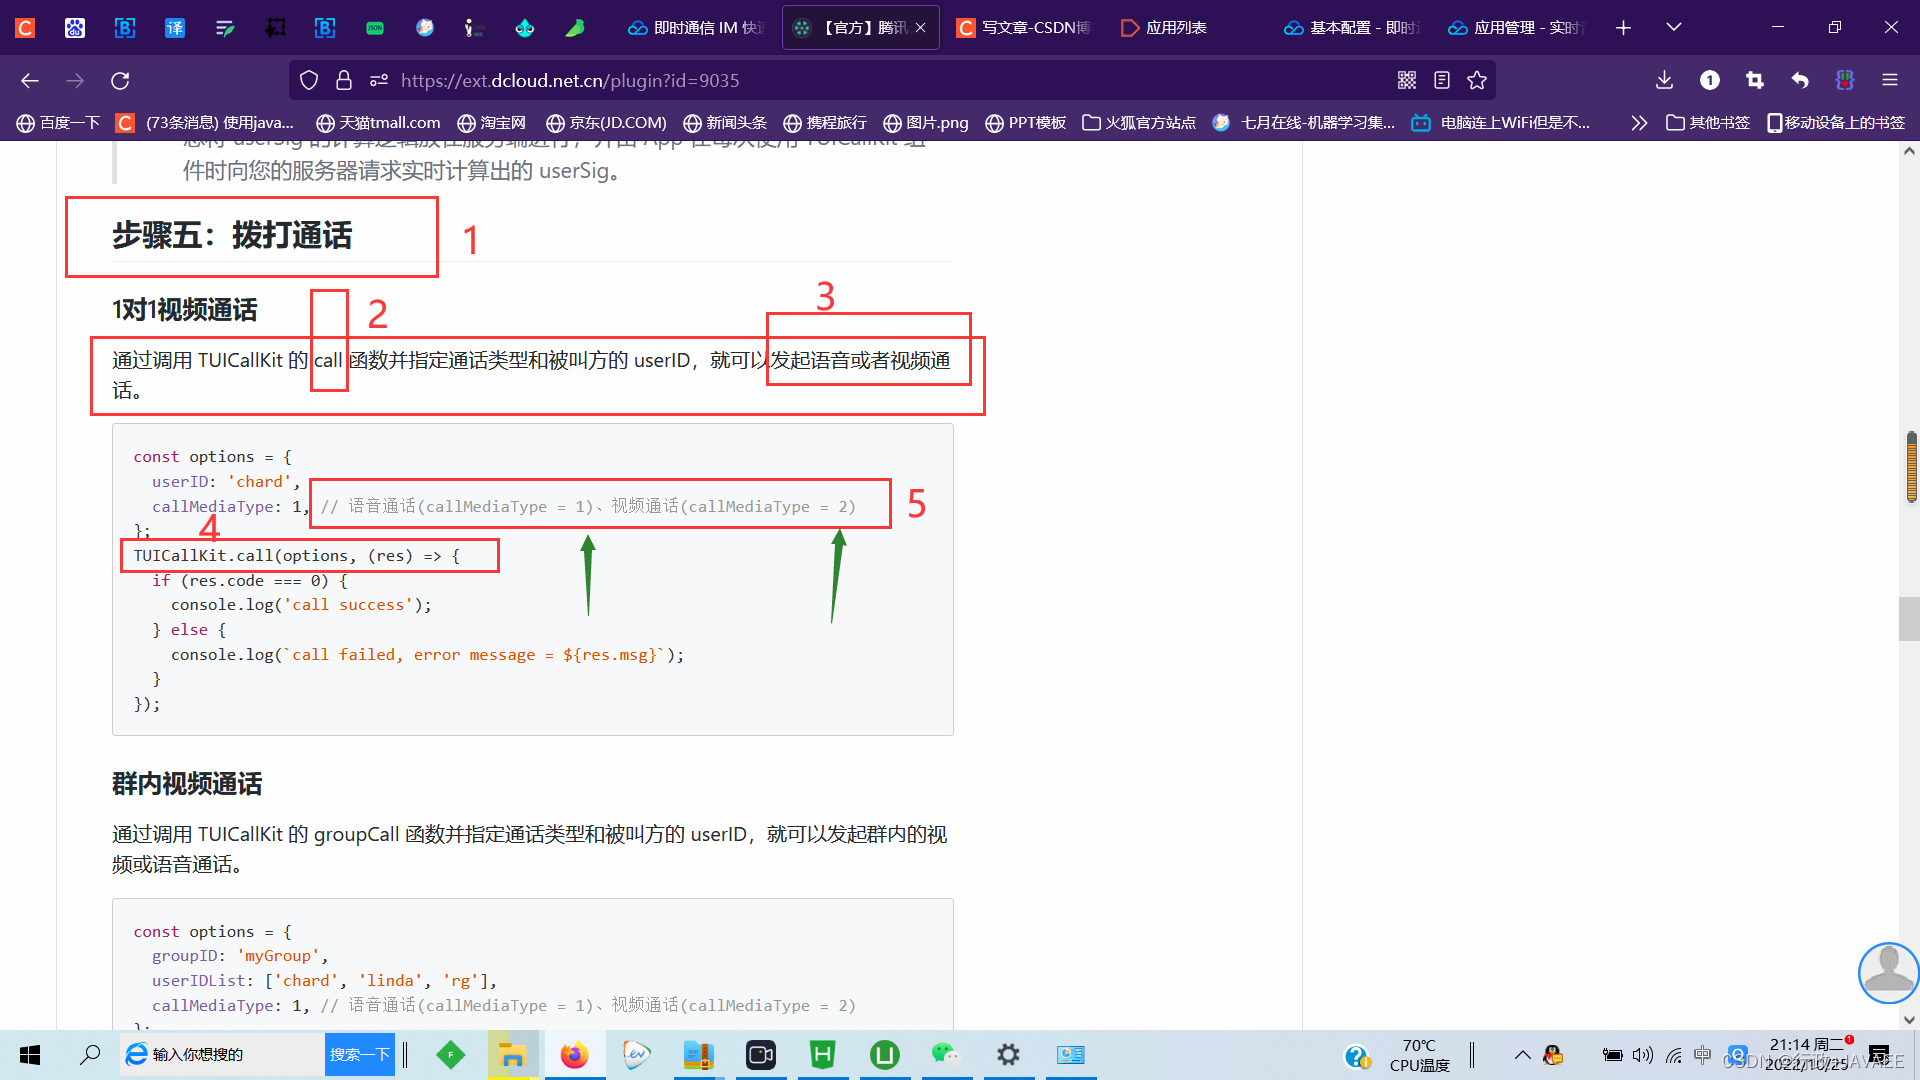Reload the current page
The width and height of the screenshot is (1920, 1080).
(x=120, y=80)
